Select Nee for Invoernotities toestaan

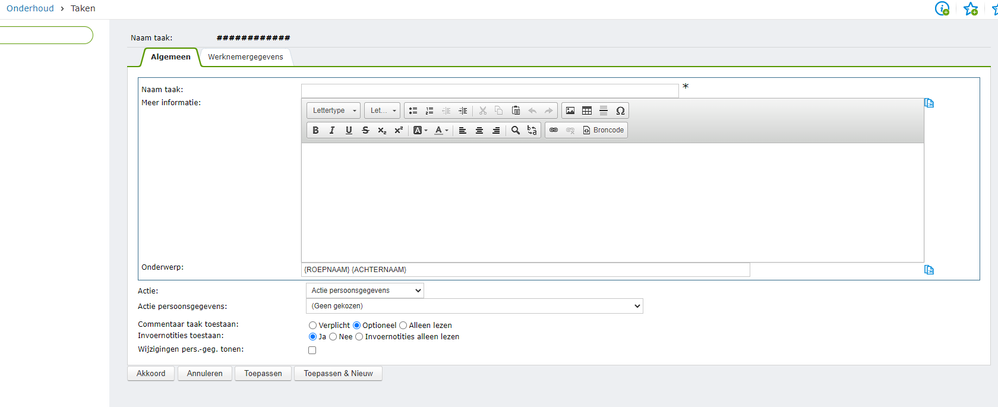333,336
